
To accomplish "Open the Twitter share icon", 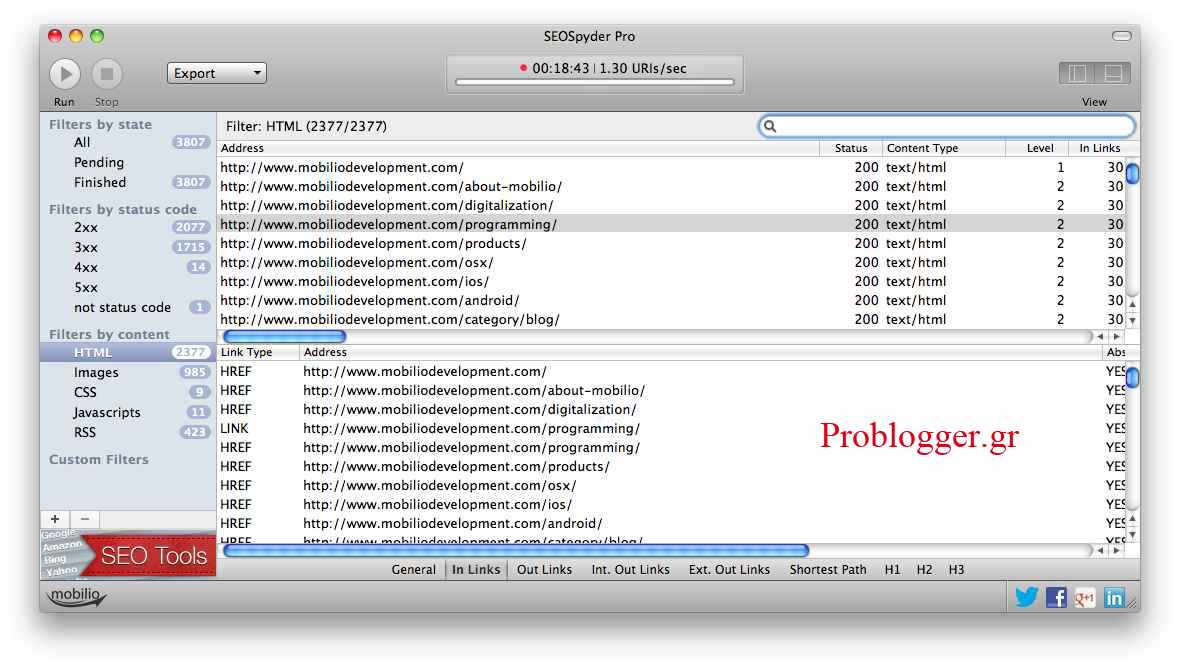I will pos(1026,597).
